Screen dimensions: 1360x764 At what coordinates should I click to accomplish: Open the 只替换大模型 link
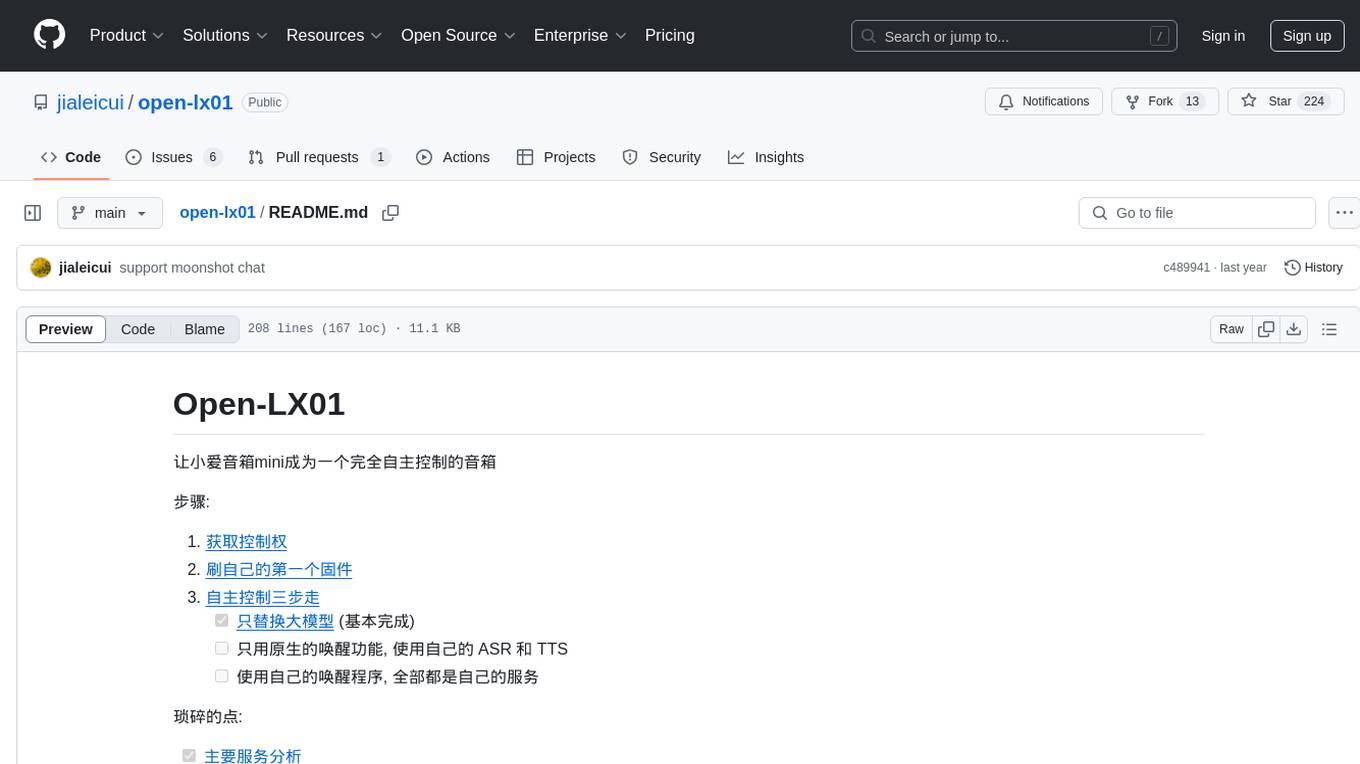pyautogui.click(x=286, y=621)
